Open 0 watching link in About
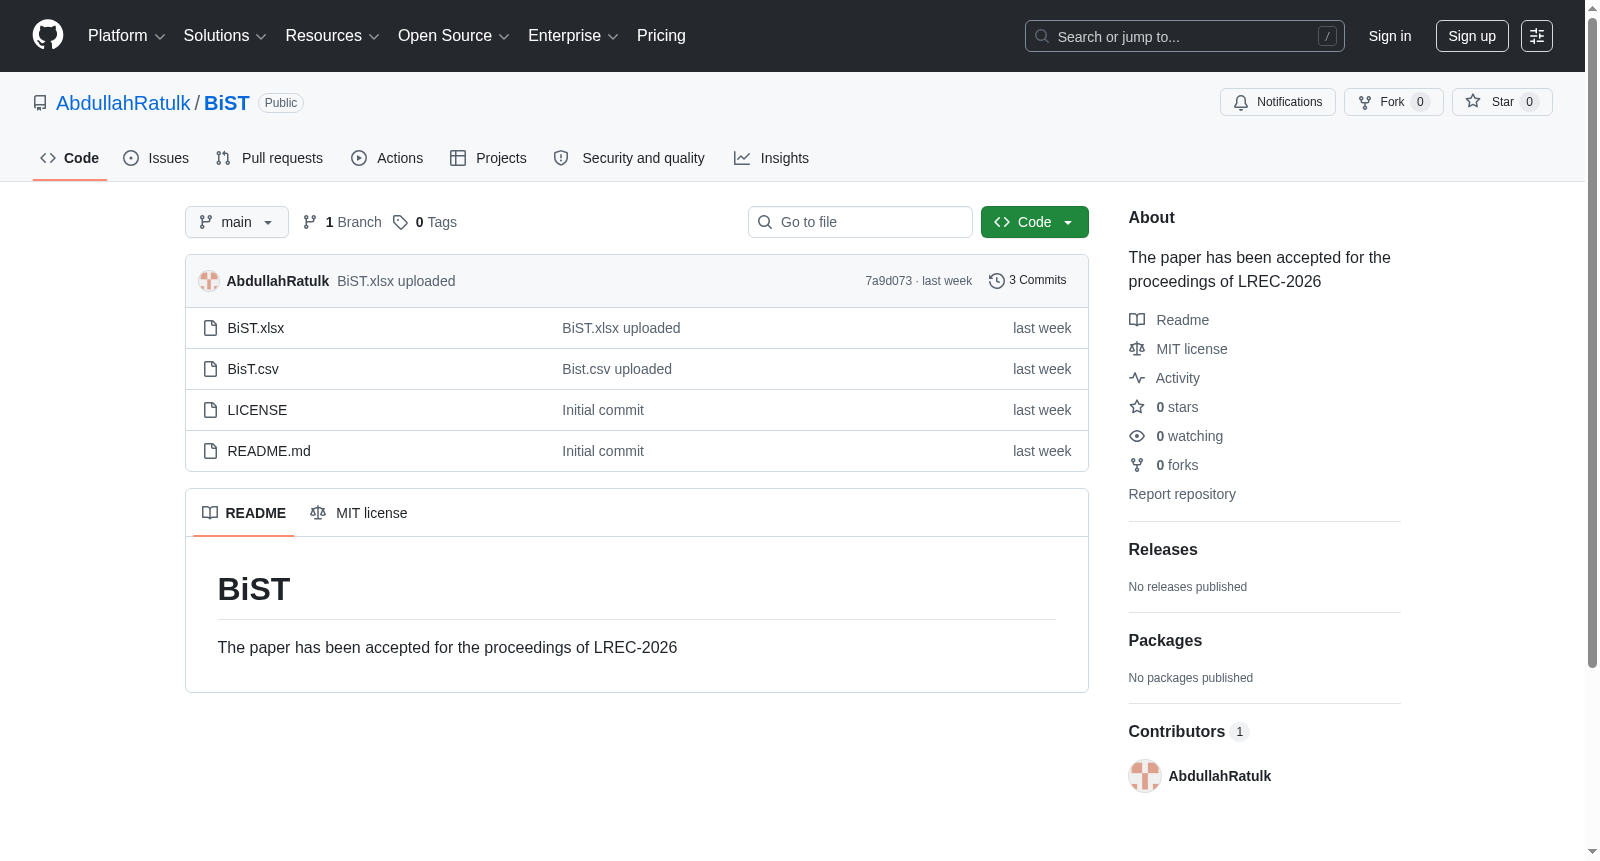 pyautogui.click(x=1176, y=436)
